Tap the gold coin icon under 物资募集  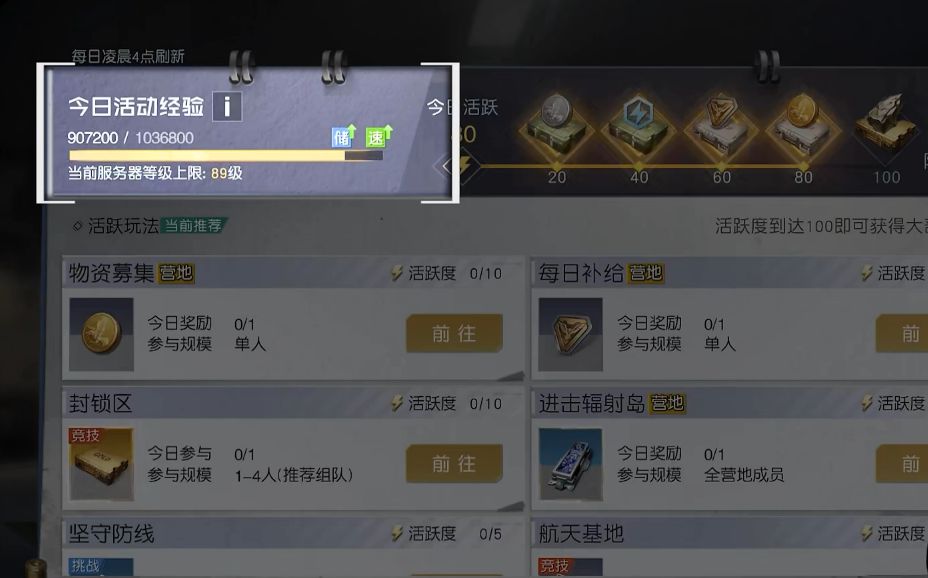tap(101, 334)
